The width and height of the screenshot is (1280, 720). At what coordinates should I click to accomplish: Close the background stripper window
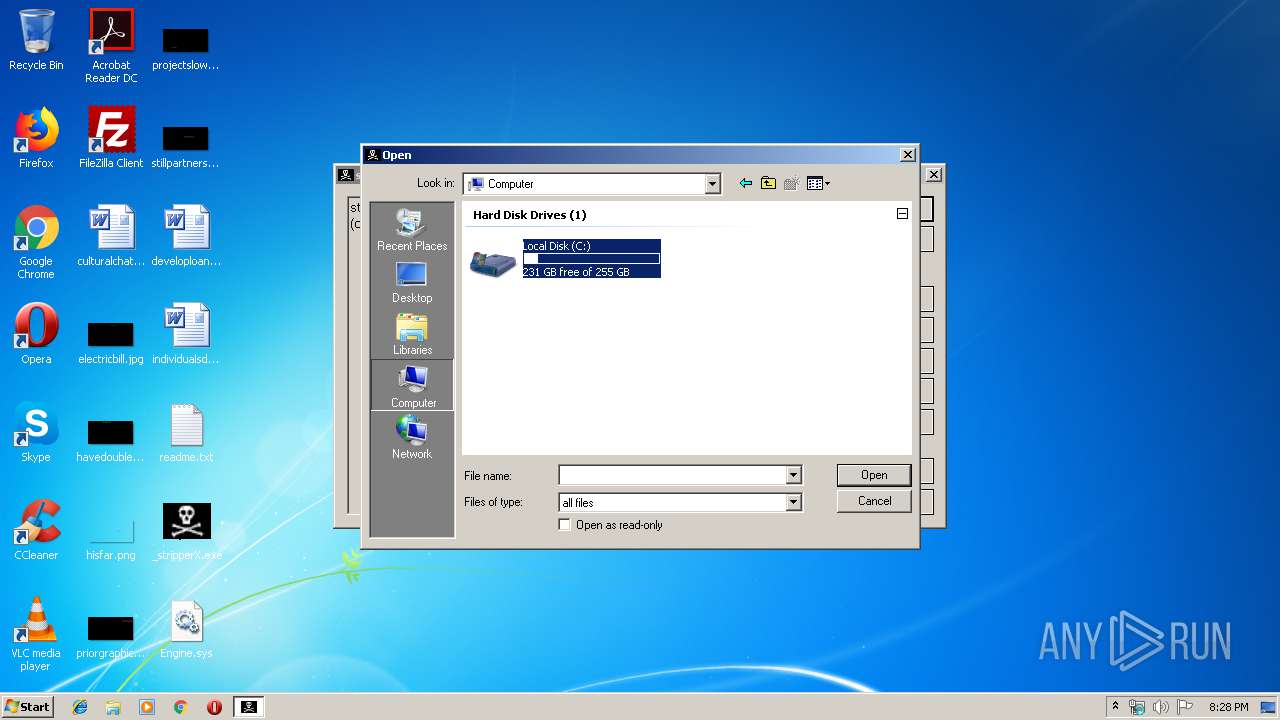pos(933,175)
